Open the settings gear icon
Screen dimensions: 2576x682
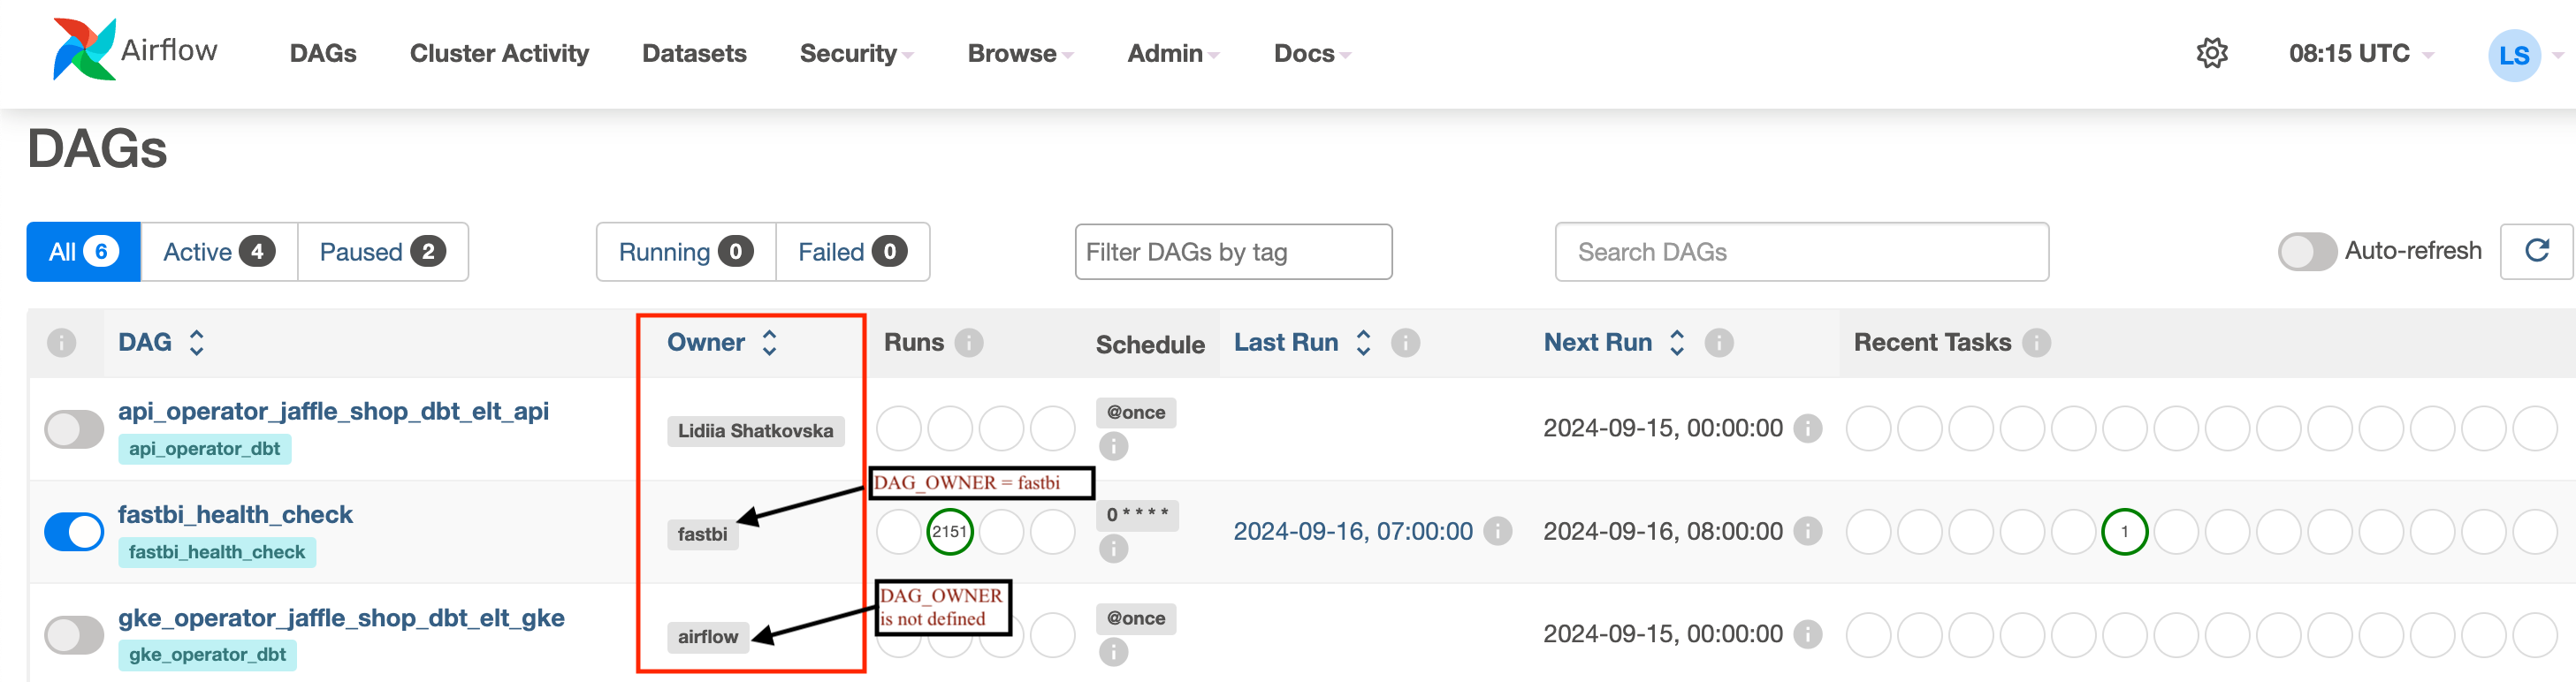(2211, 53)
